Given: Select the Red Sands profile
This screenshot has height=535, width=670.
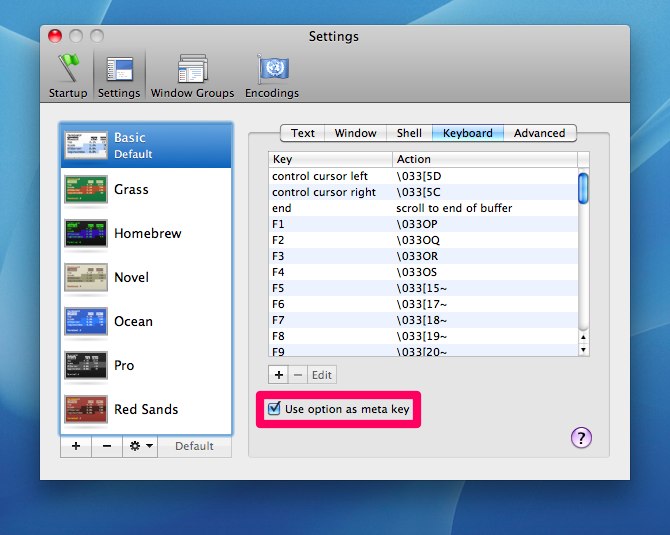Looking at the screenshot, I should [146, 410].
